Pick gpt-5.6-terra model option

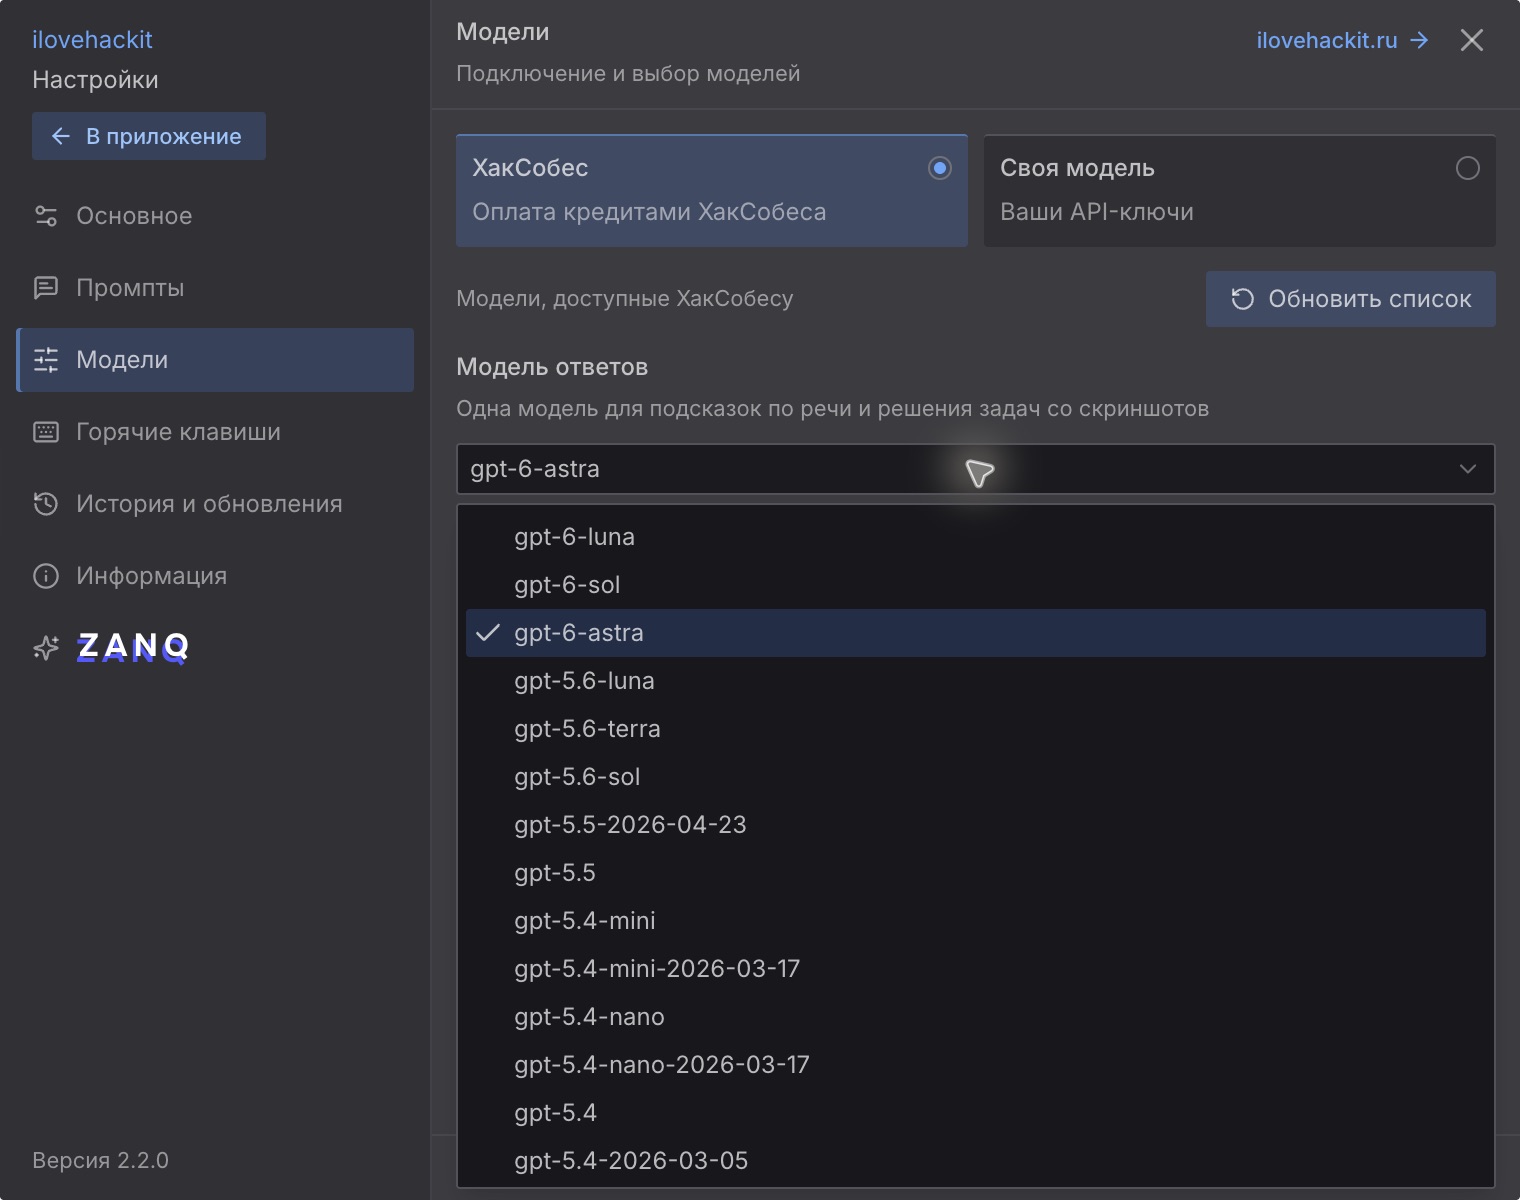(975, 729)
